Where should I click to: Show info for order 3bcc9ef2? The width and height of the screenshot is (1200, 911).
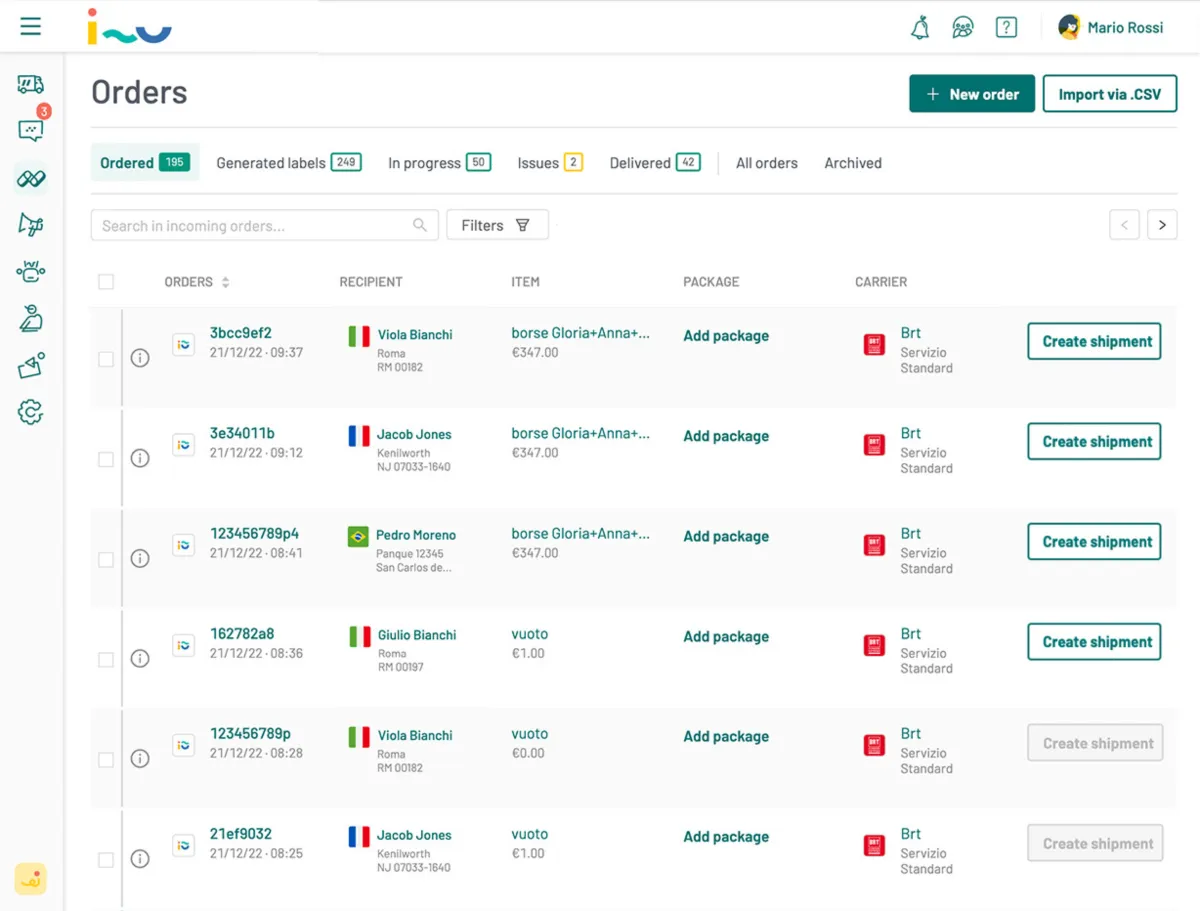[x=140, y=358]
